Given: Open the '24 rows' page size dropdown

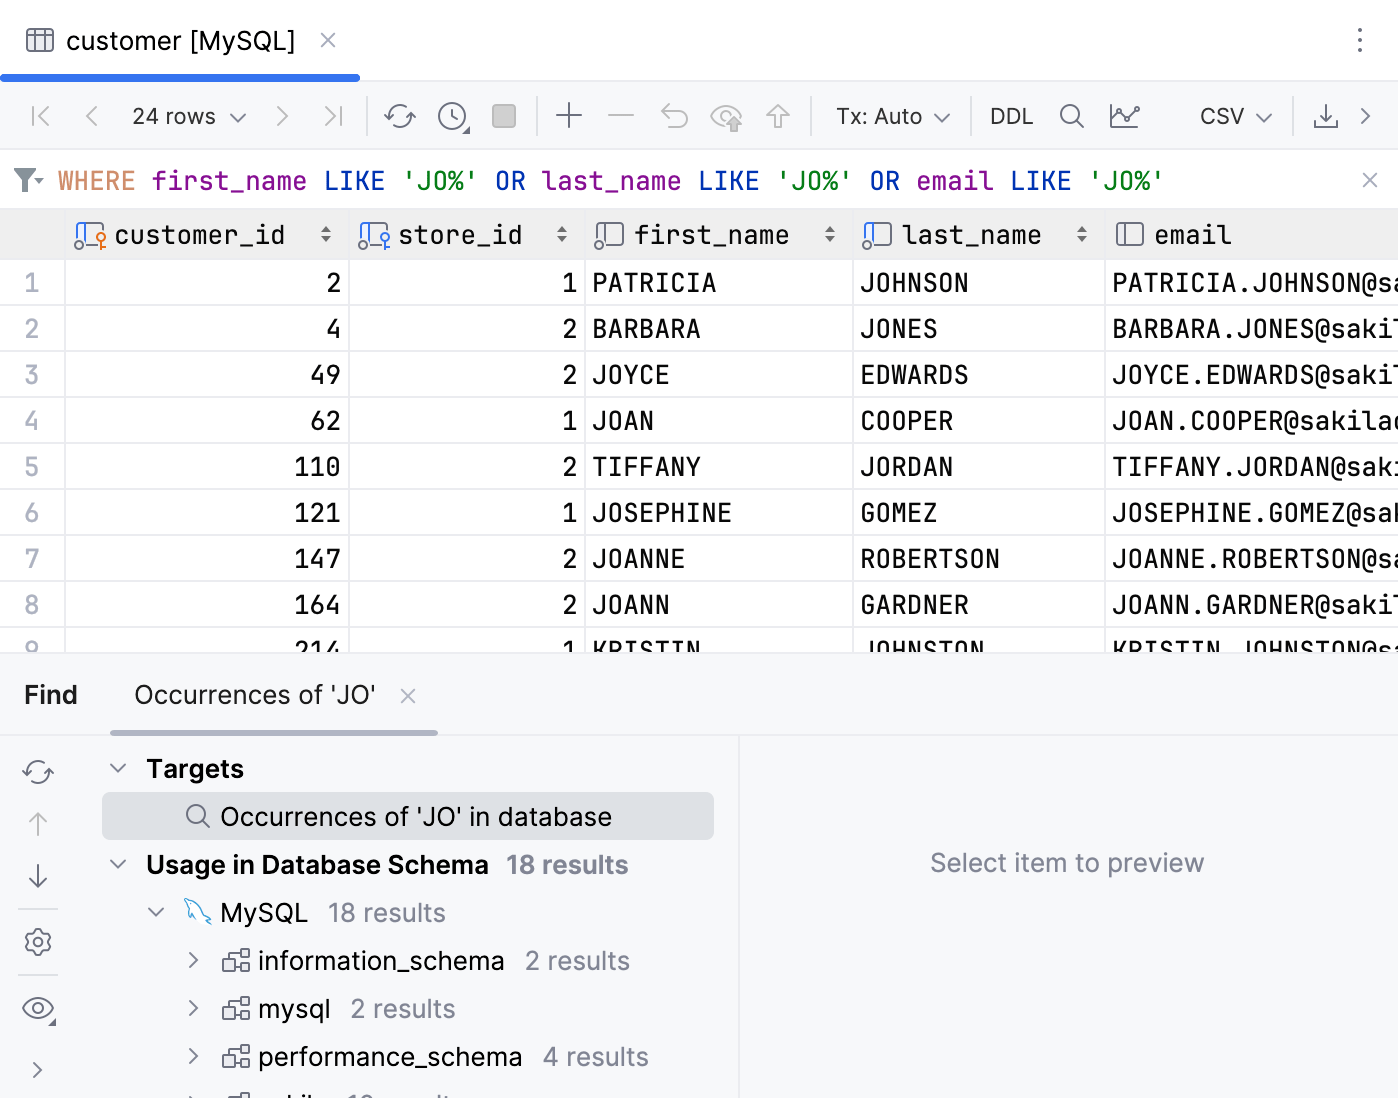Looking at the screenshot, I should (x=187, y=116).
